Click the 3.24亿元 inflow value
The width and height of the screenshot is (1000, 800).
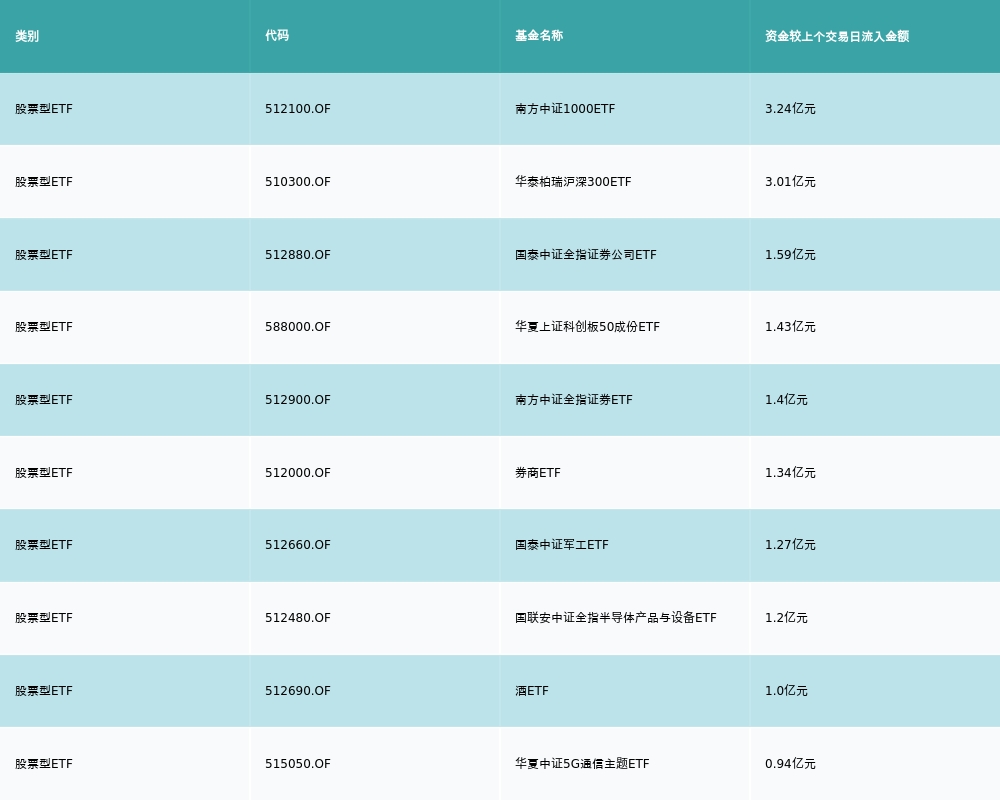click(790, 108)
